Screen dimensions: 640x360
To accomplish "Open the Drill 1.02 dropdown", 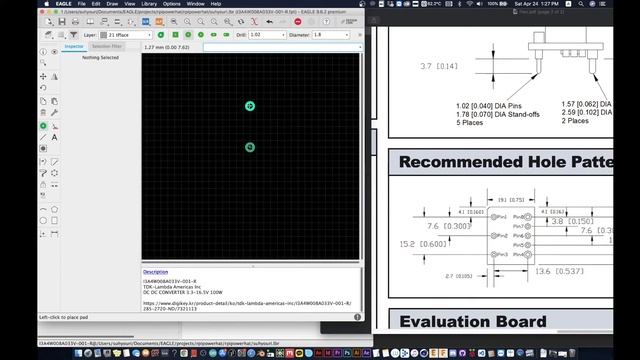I will coord(267,35).
